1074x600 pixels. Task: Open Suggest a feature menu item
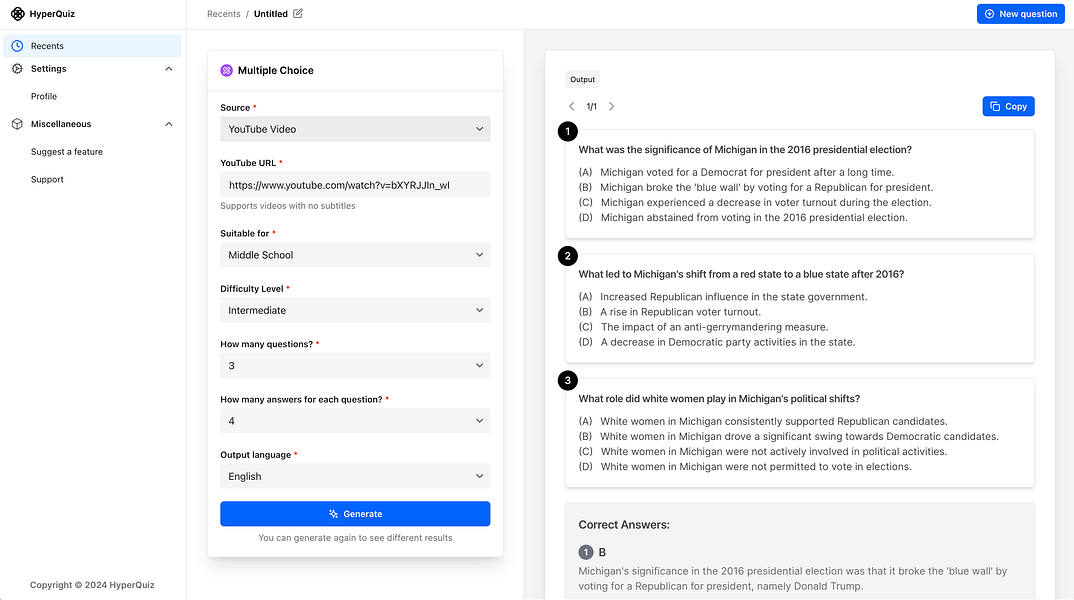[x=67, y=152]
